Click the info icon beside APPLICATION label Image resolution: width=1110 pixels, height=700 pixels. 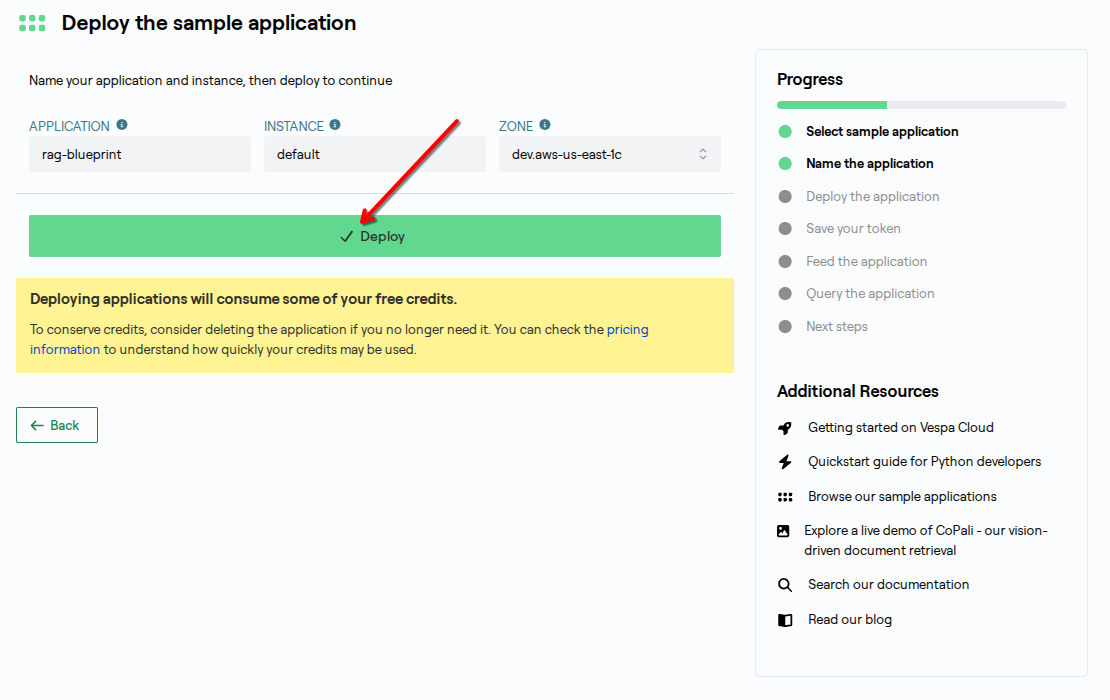pos(122,125)
